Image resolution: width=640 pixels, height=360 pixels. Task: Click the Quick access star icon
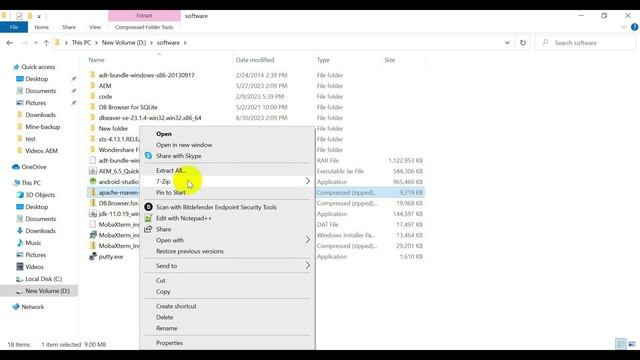[16, 67]
